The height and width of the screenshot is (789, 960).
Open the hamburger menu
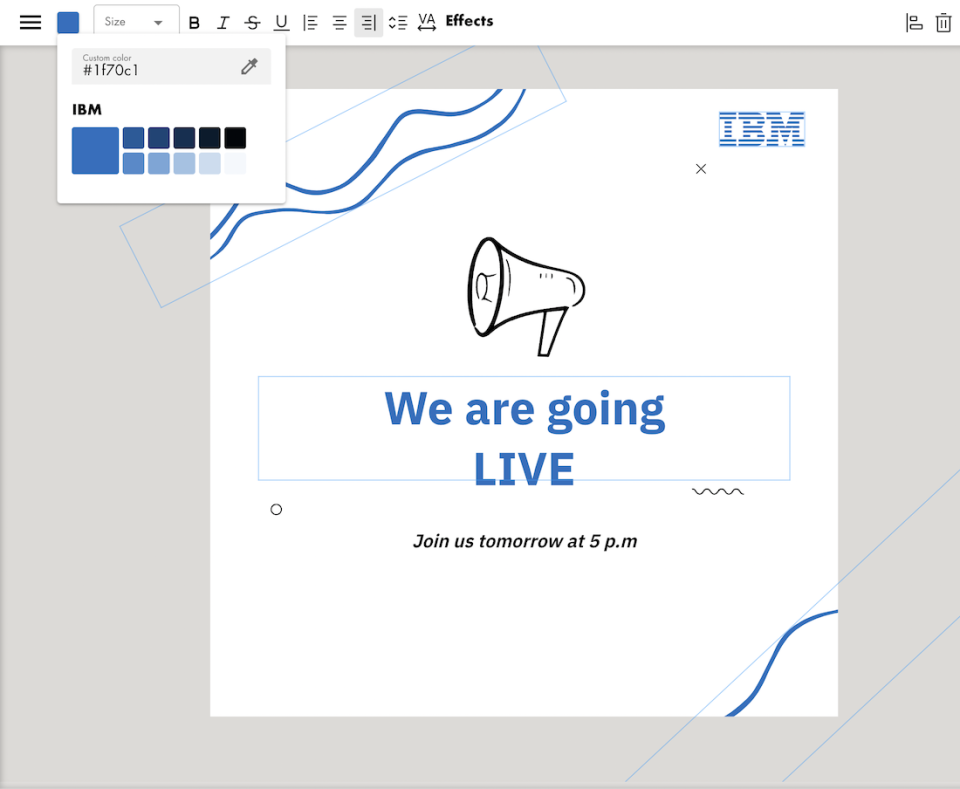pos(31,22)
